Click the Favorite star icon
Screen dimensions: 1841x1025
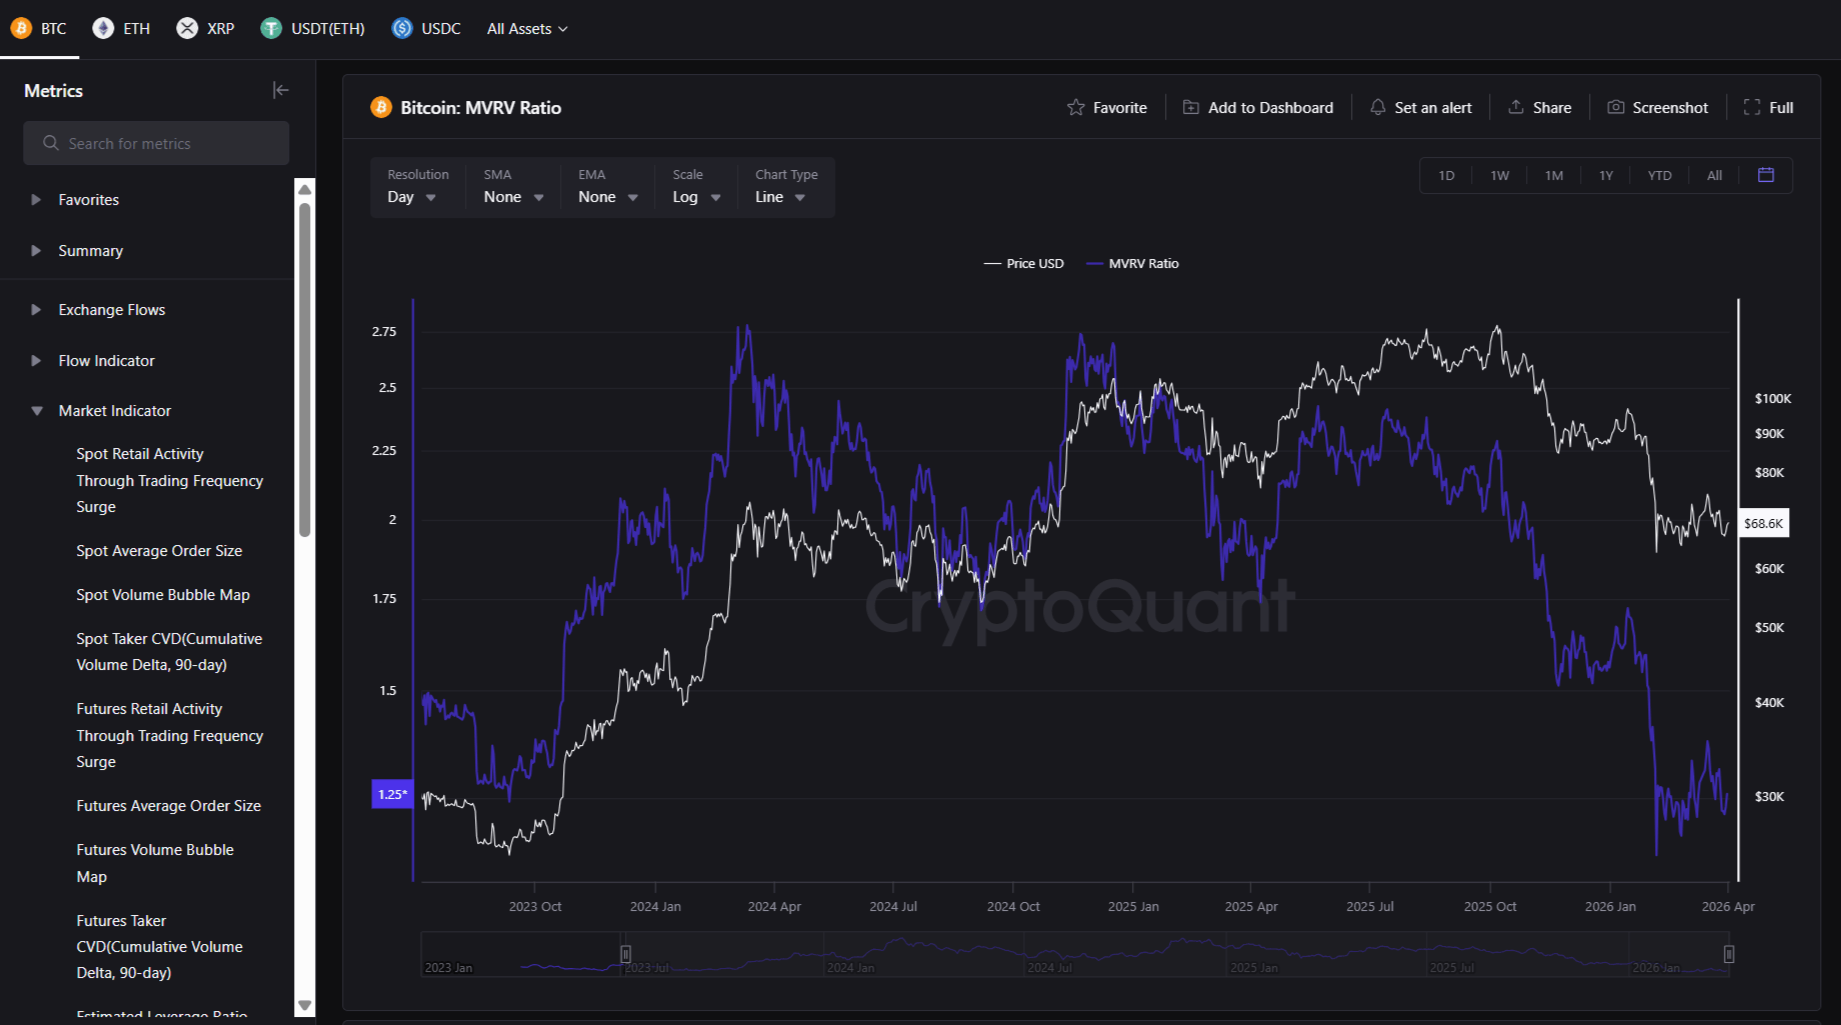pos(1076,107)
